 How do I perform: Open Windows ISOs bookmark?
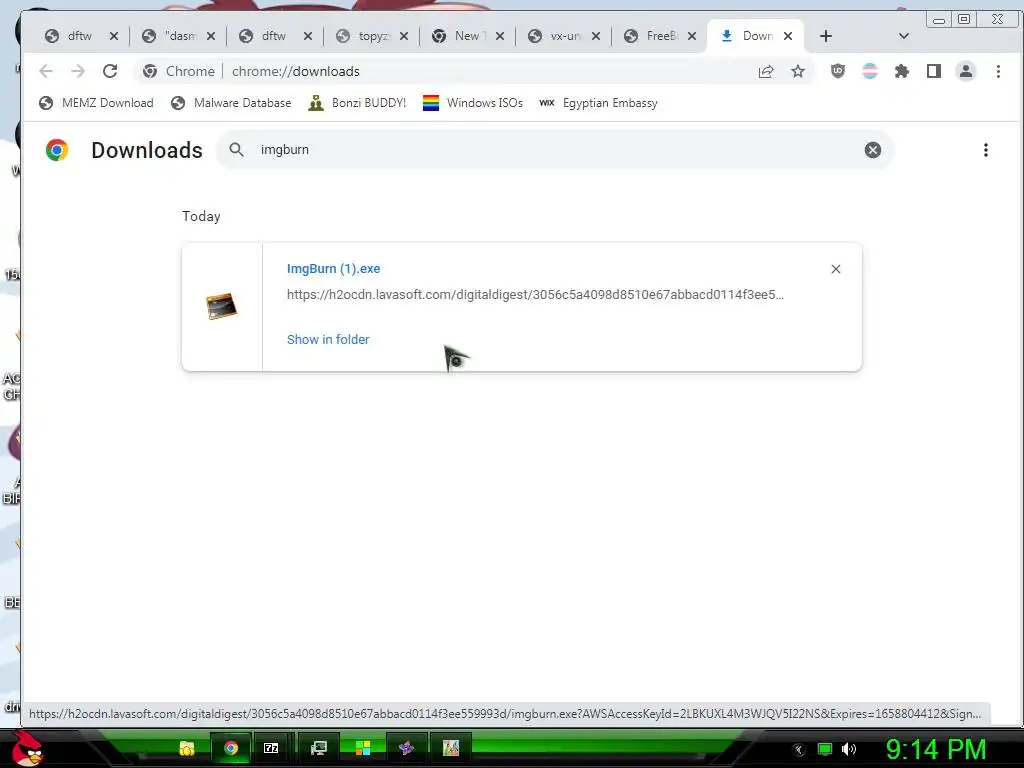click(473, 103)
